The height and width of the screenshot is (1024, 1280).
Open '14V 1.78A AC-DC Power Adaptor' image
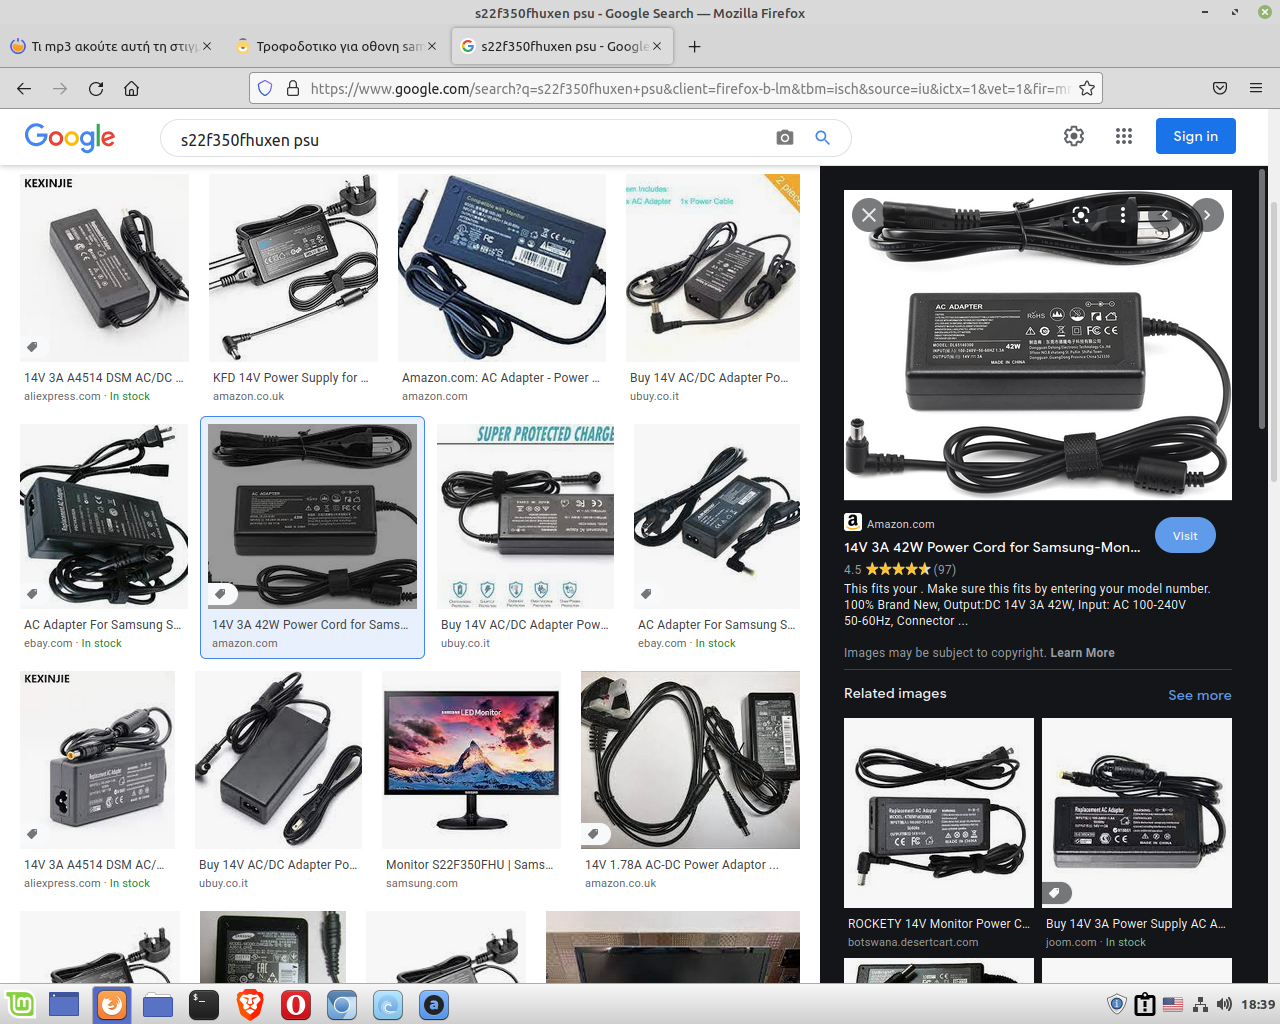[690, 760]
